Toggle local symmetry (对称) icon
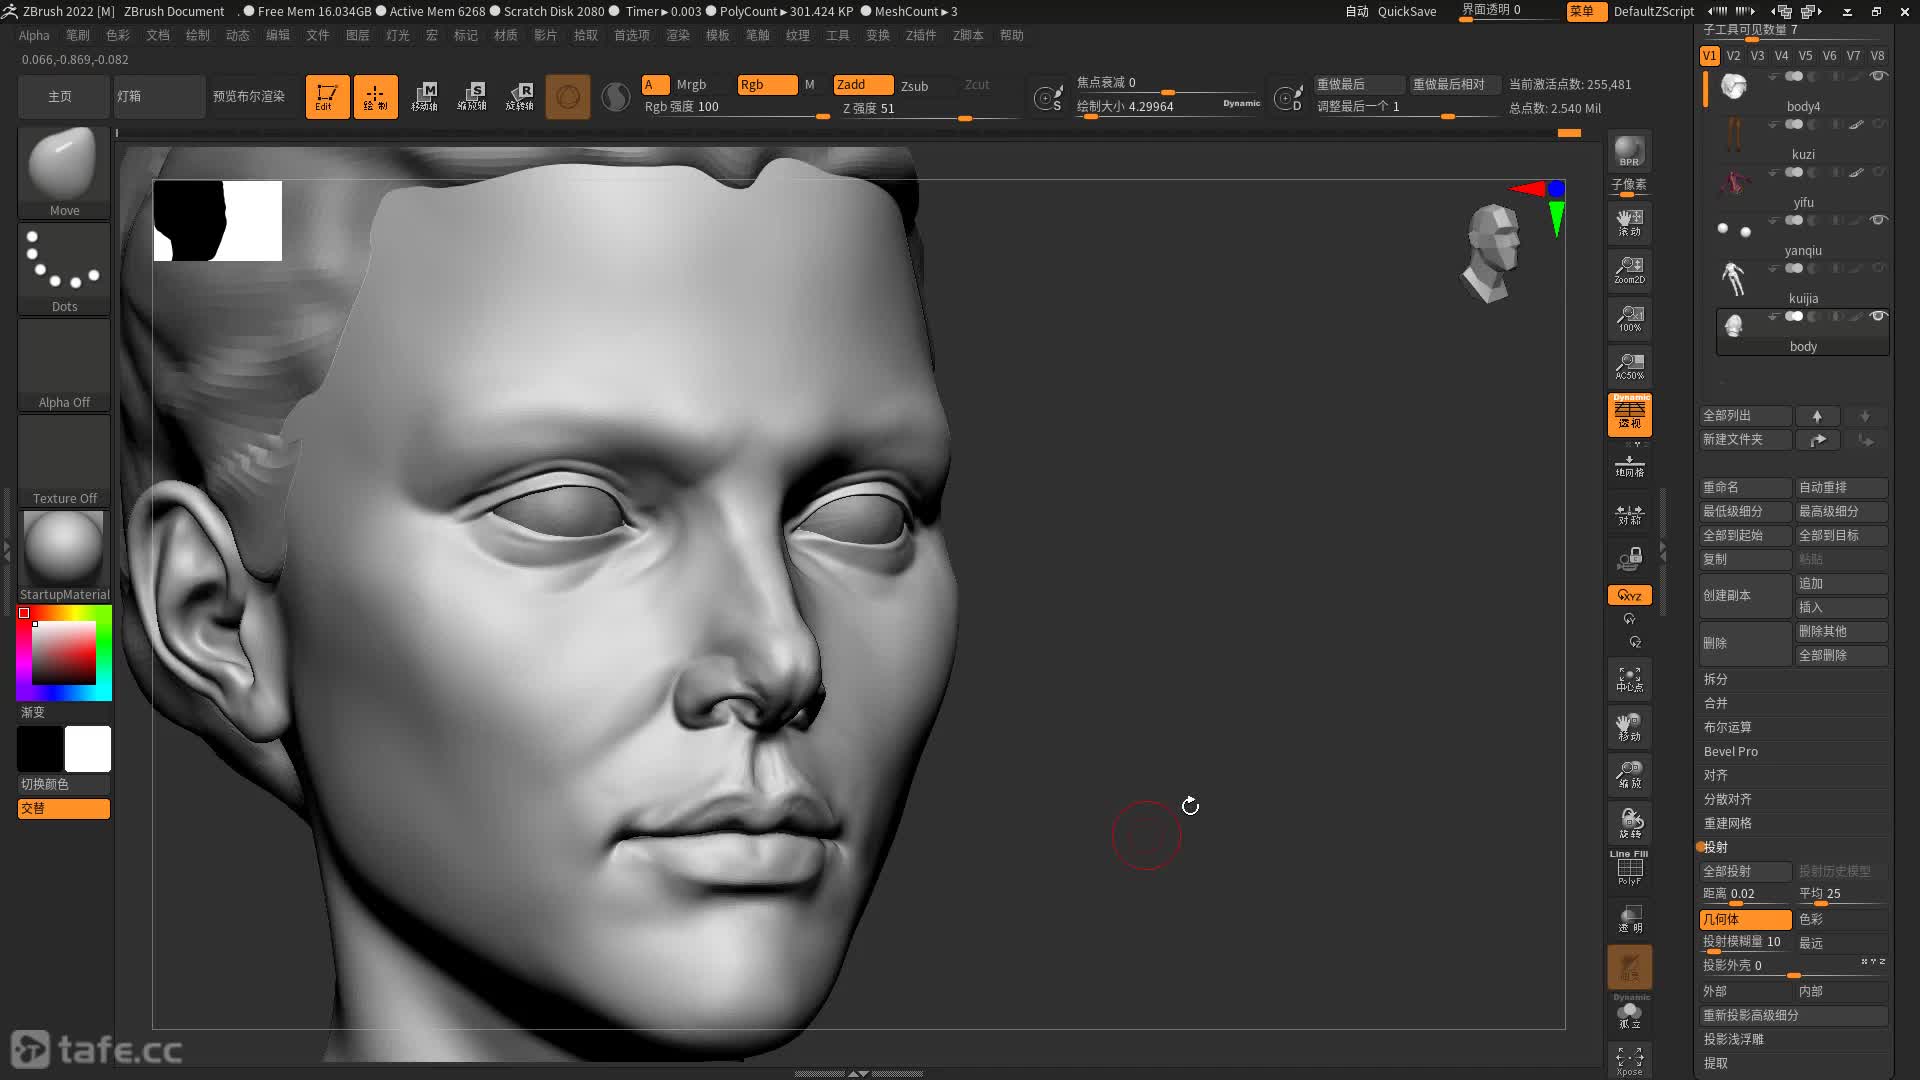Image resolution: width=1920 pixels, height=1080 pixels. [1629, 514]
